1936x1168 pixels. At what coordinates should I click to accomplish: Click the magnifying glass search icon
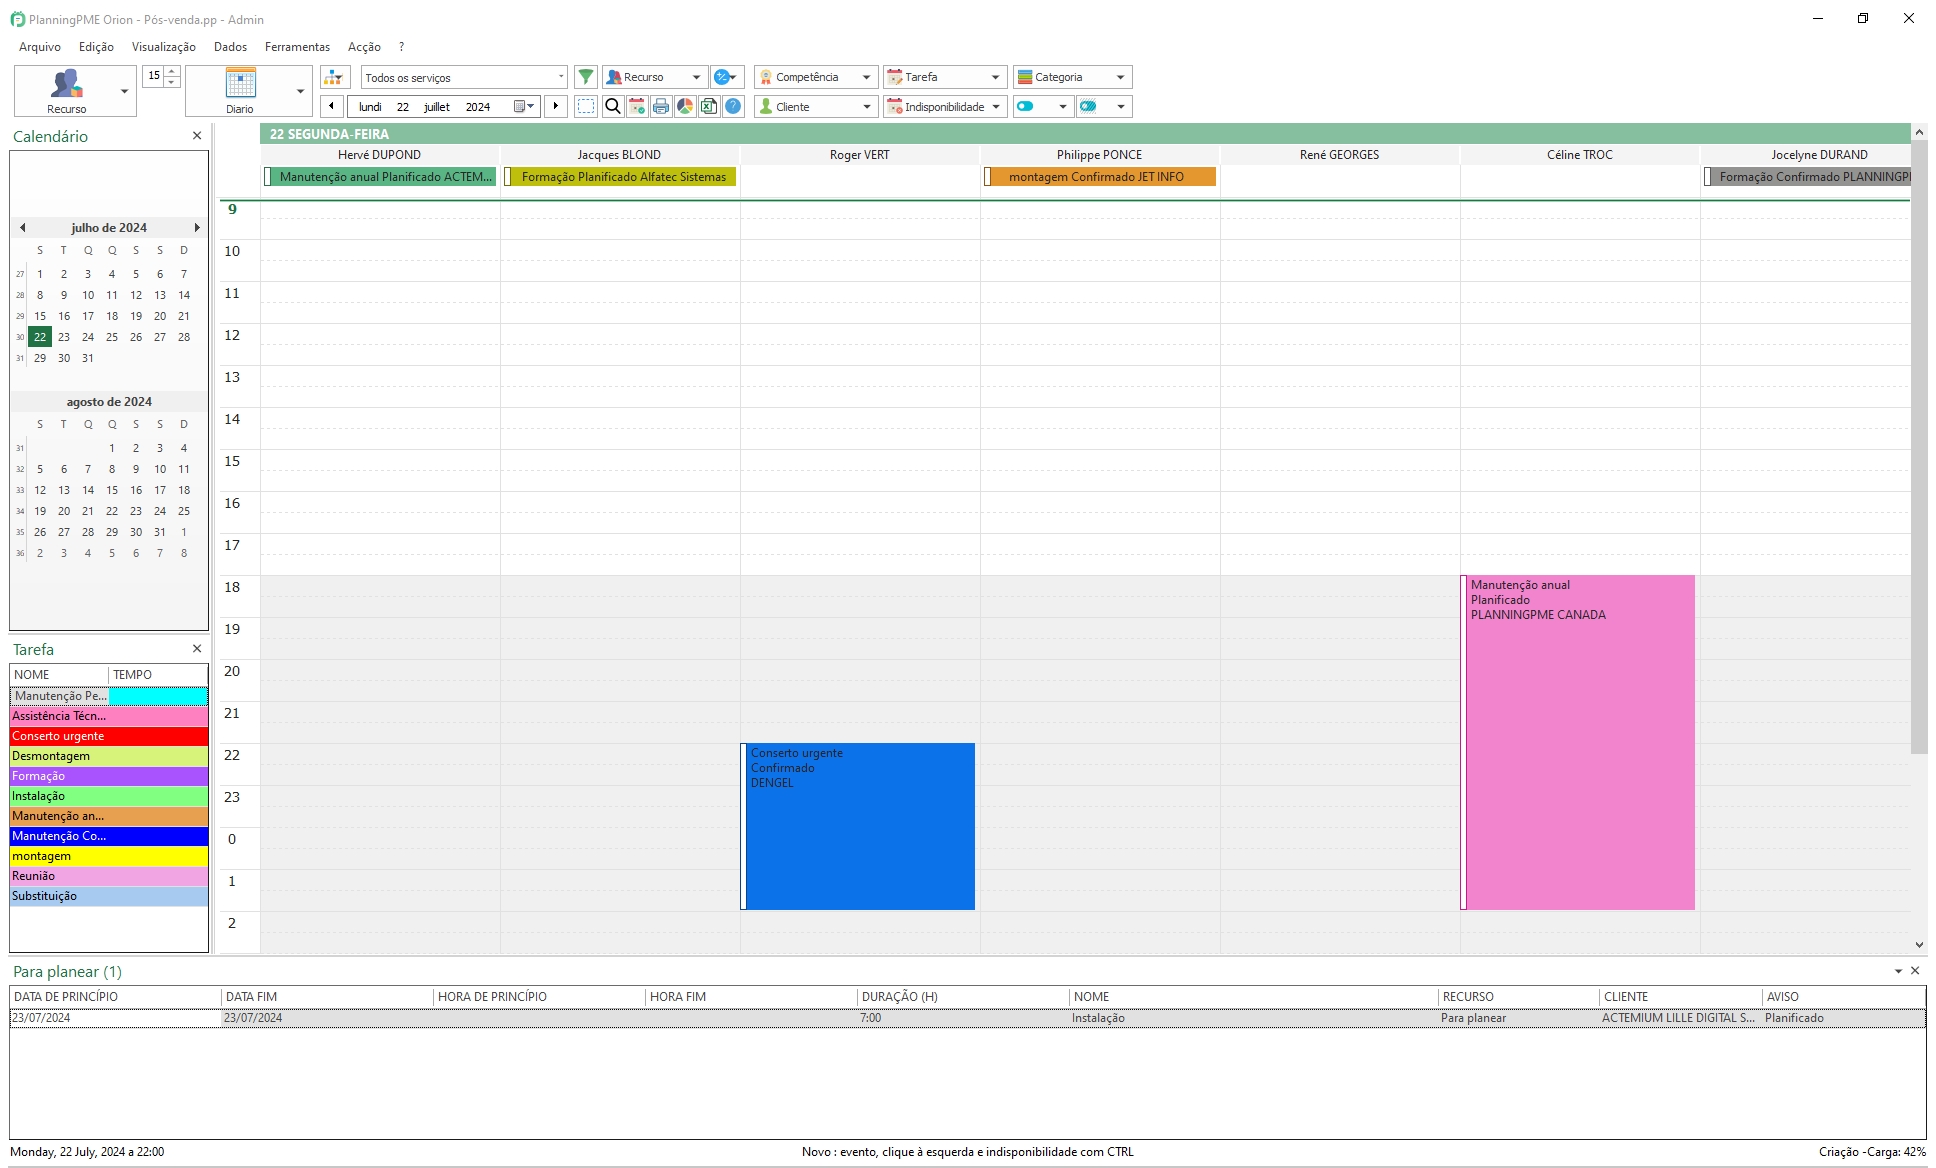click(613, 106)
